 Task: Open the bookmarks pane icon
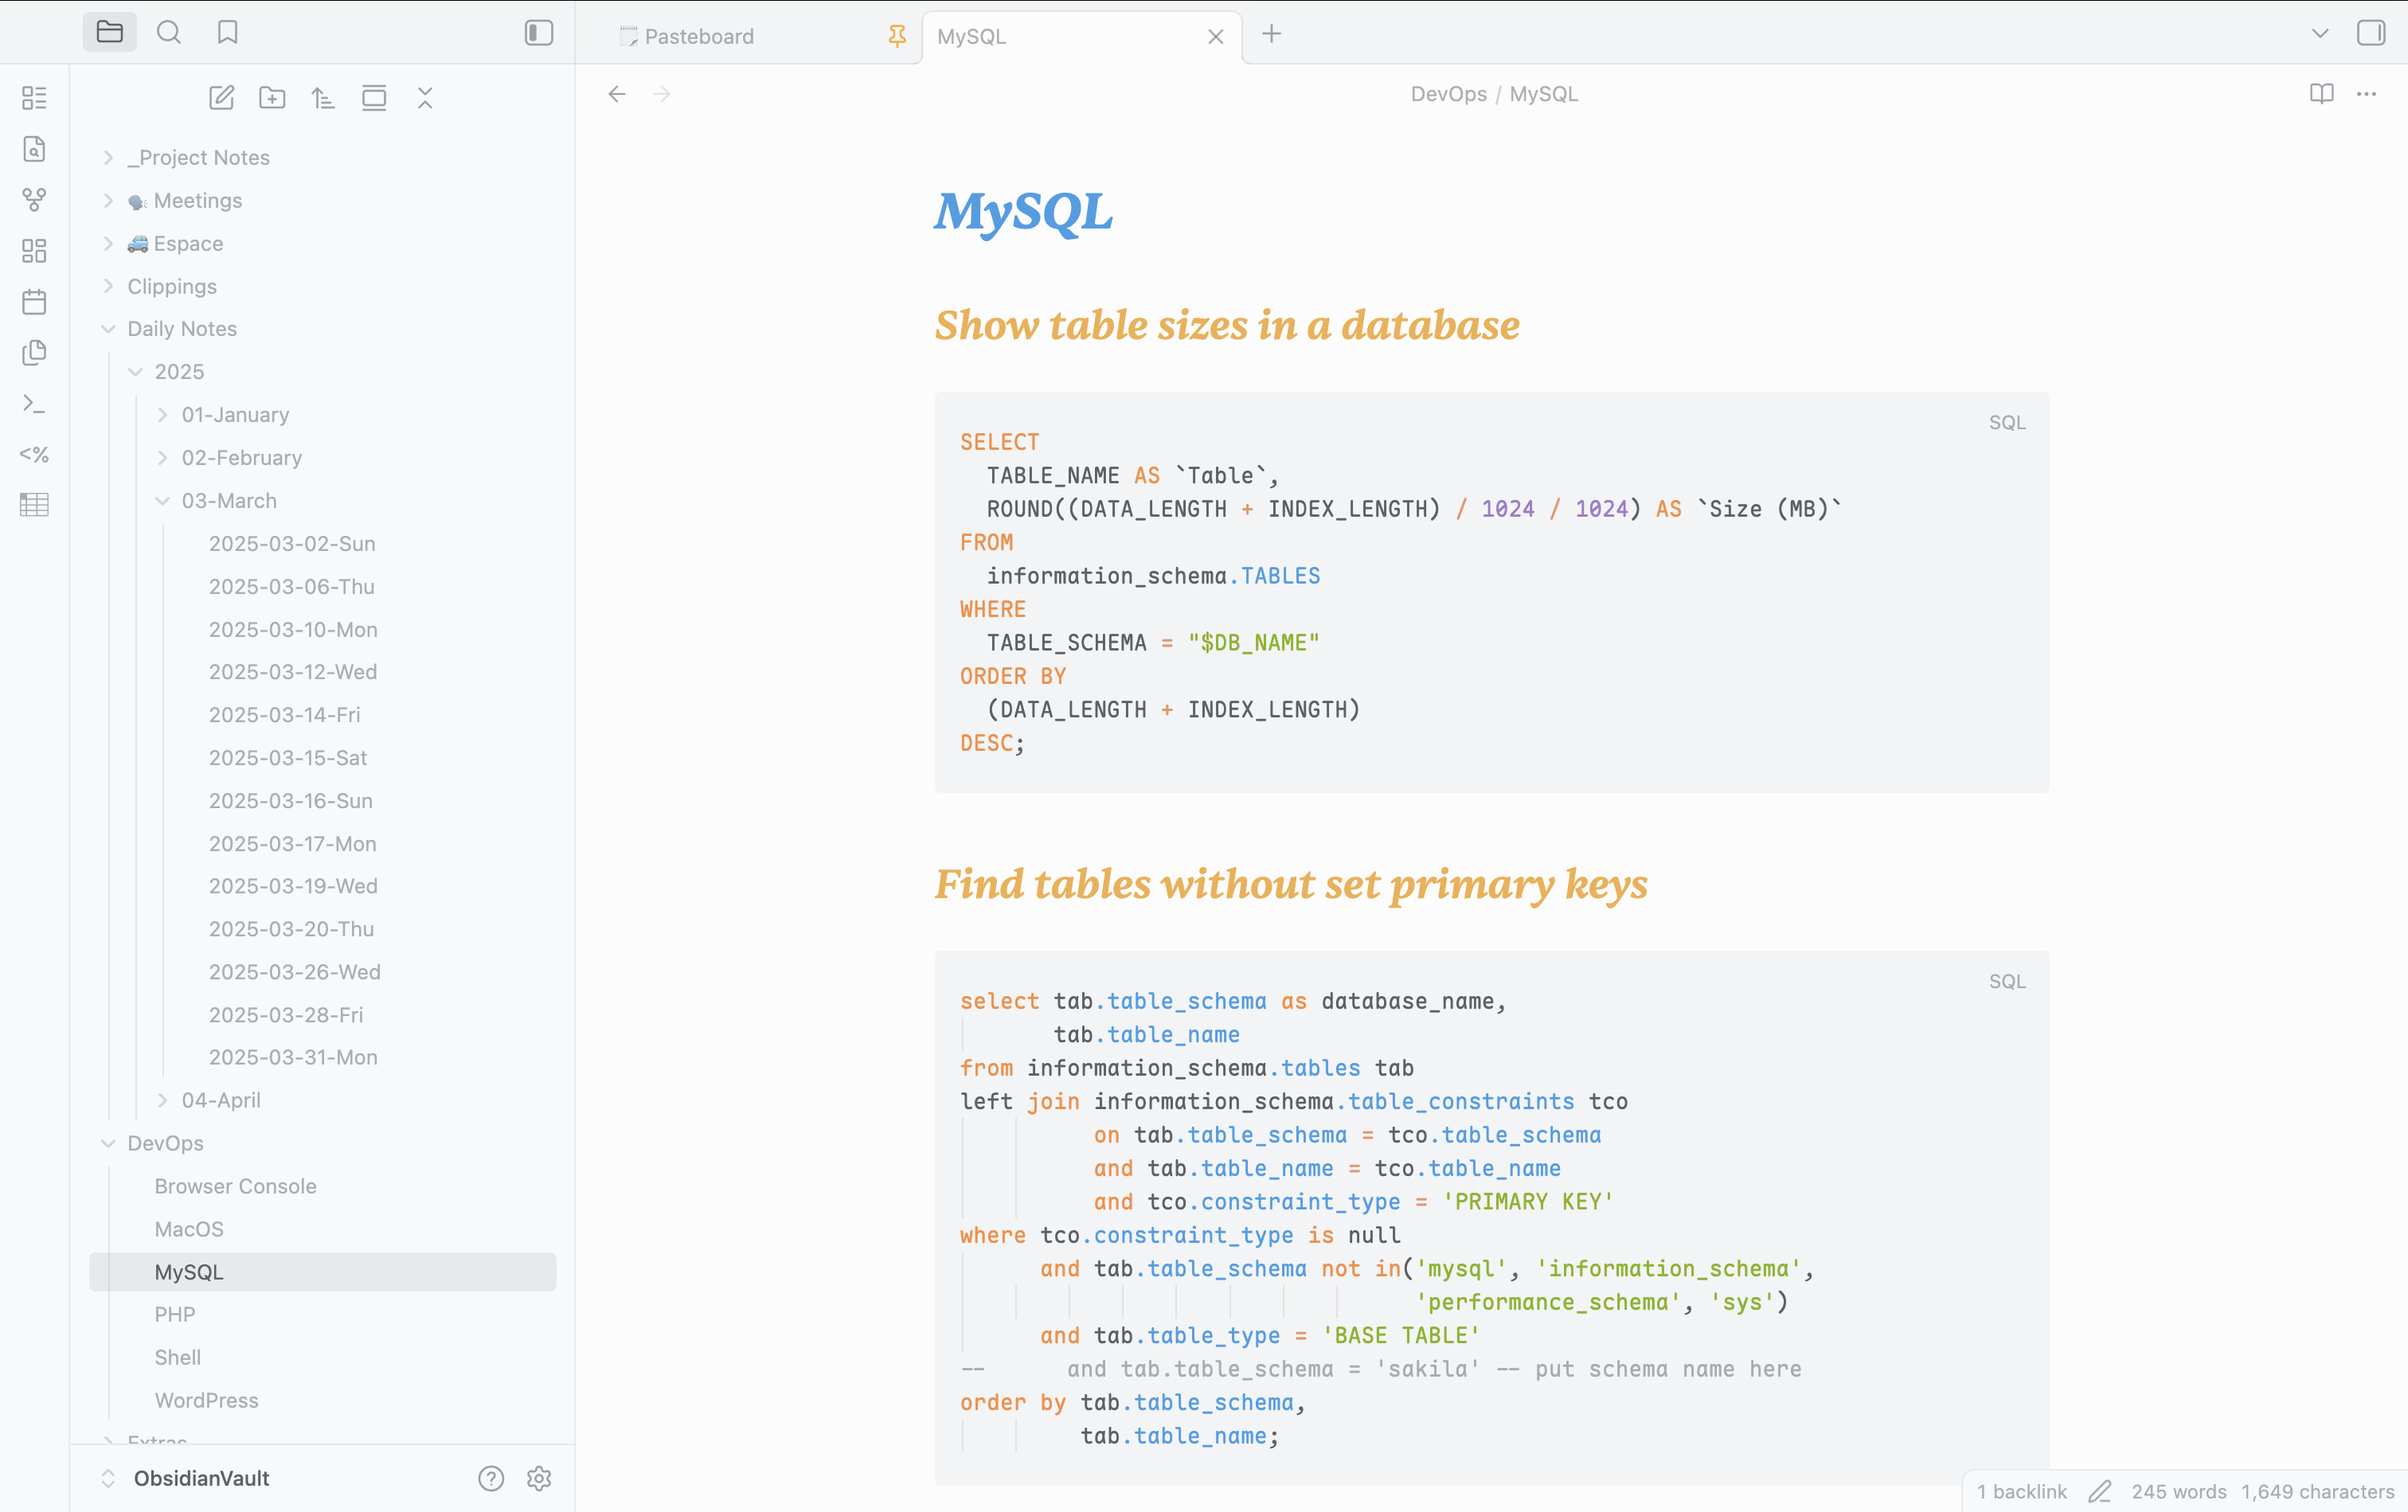228,33
